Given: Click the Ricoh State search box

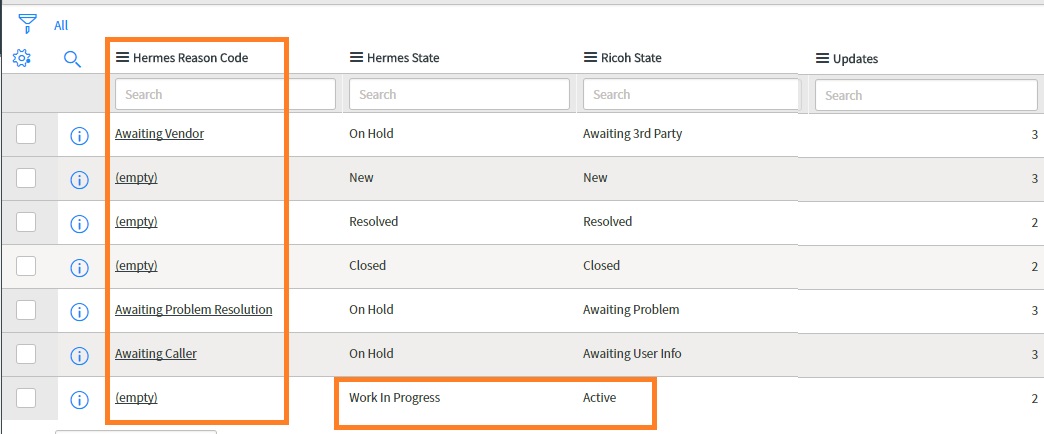Looking at the screenshot, I should [691, 95].
